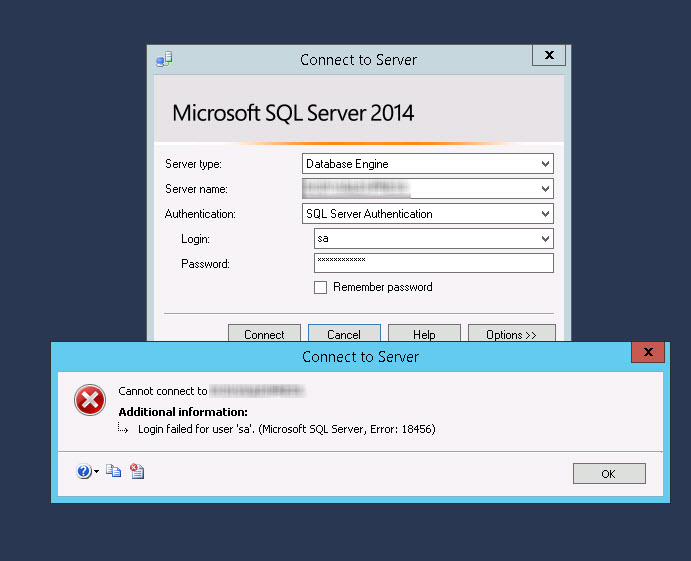This screenshot has width=691, height=561.
Task: Click the Password input field
Action: [434, 263]
